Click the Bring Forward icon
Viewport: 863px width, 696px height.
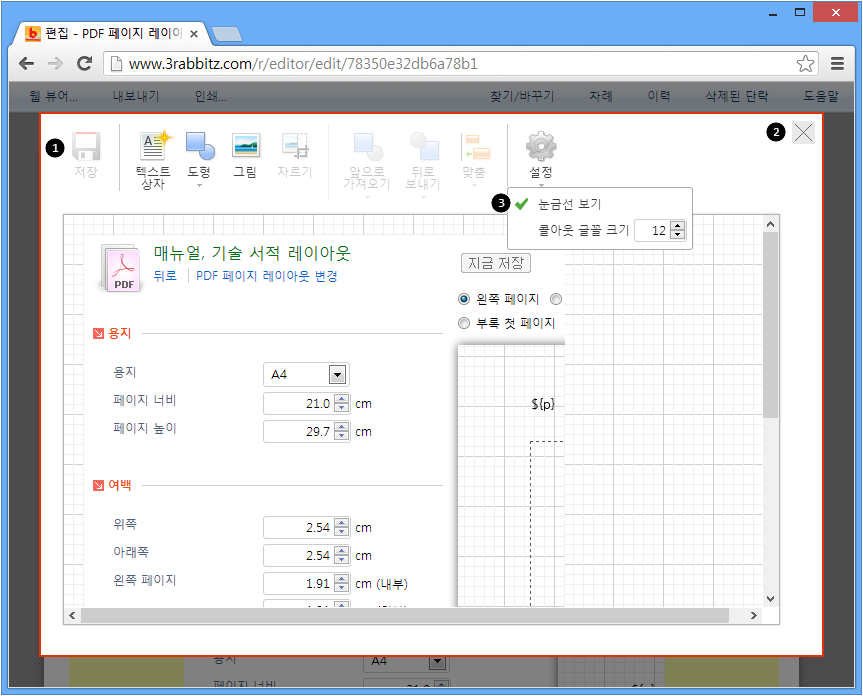pos(366,148)
